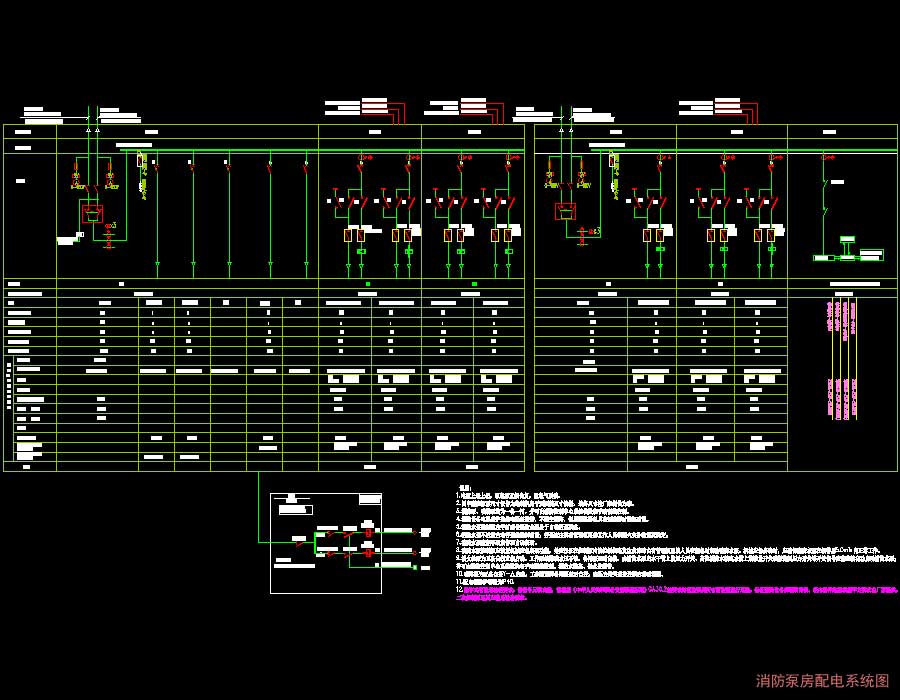This screenshot has width=900, height=700.
Task: Select the red transfer switch box in left panel
Action: (x=92, y=213)
